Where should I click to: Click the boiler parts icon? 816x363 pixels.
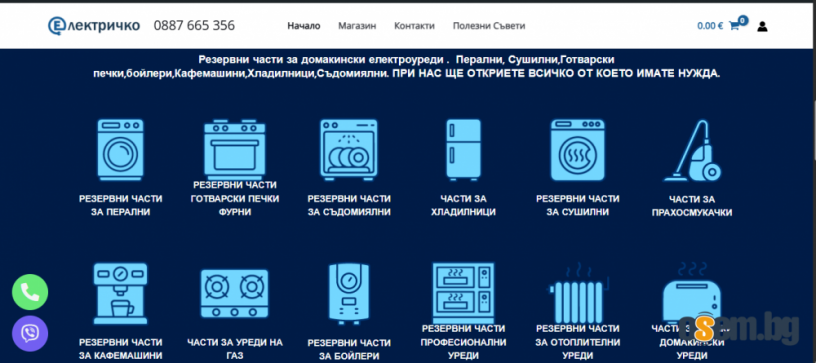349,293
